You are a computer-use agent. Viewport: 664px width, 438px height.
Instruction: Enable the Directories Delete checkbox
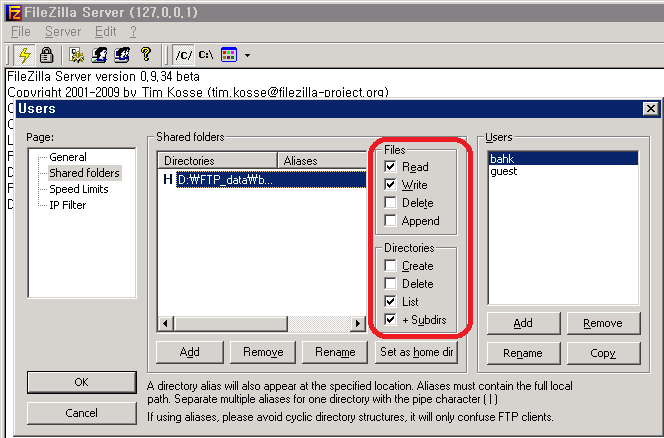(x=390, y=283)
